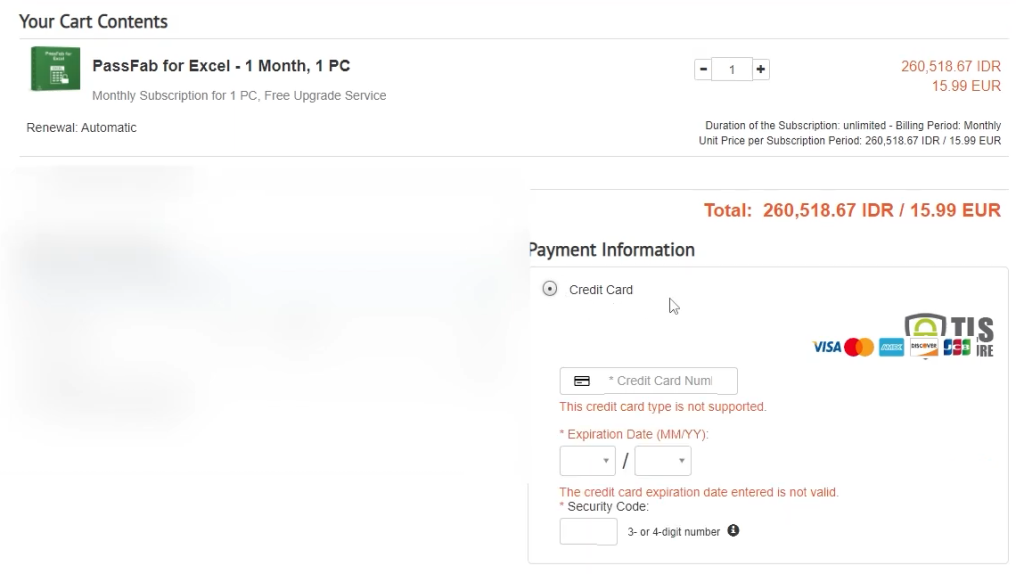Click the security padlock seal badge

click(924, 328)
